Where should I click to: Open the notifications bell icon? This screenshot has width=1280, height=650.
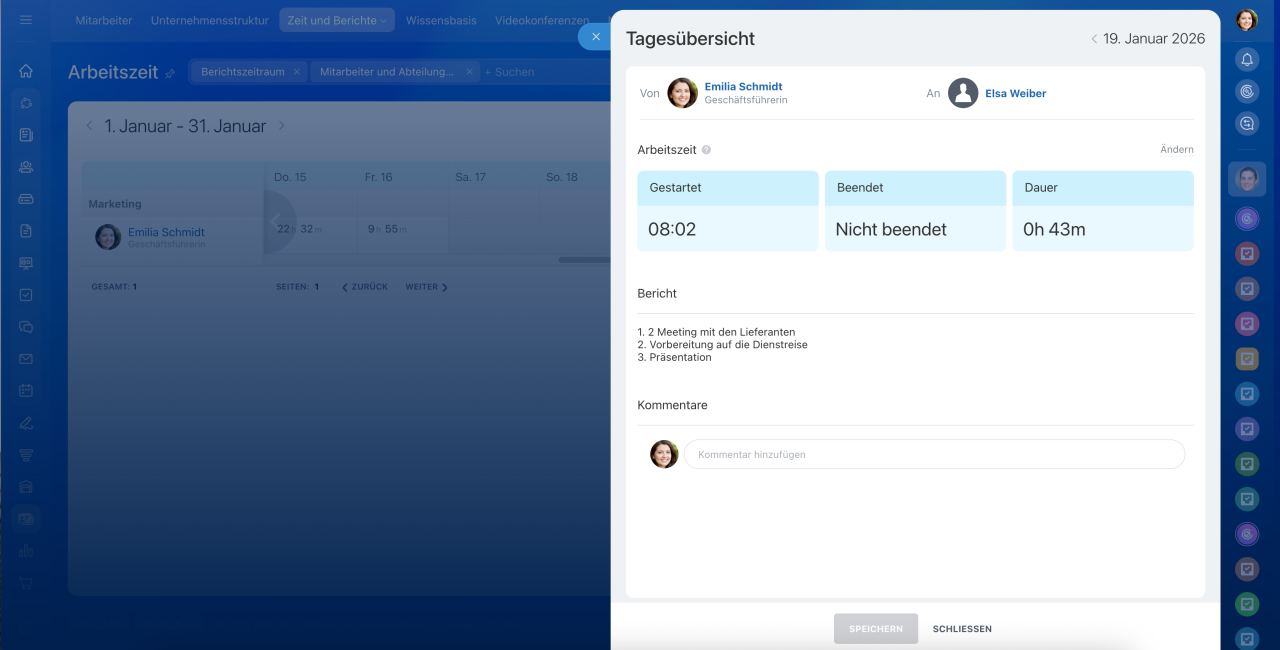tap(1247, 59)
